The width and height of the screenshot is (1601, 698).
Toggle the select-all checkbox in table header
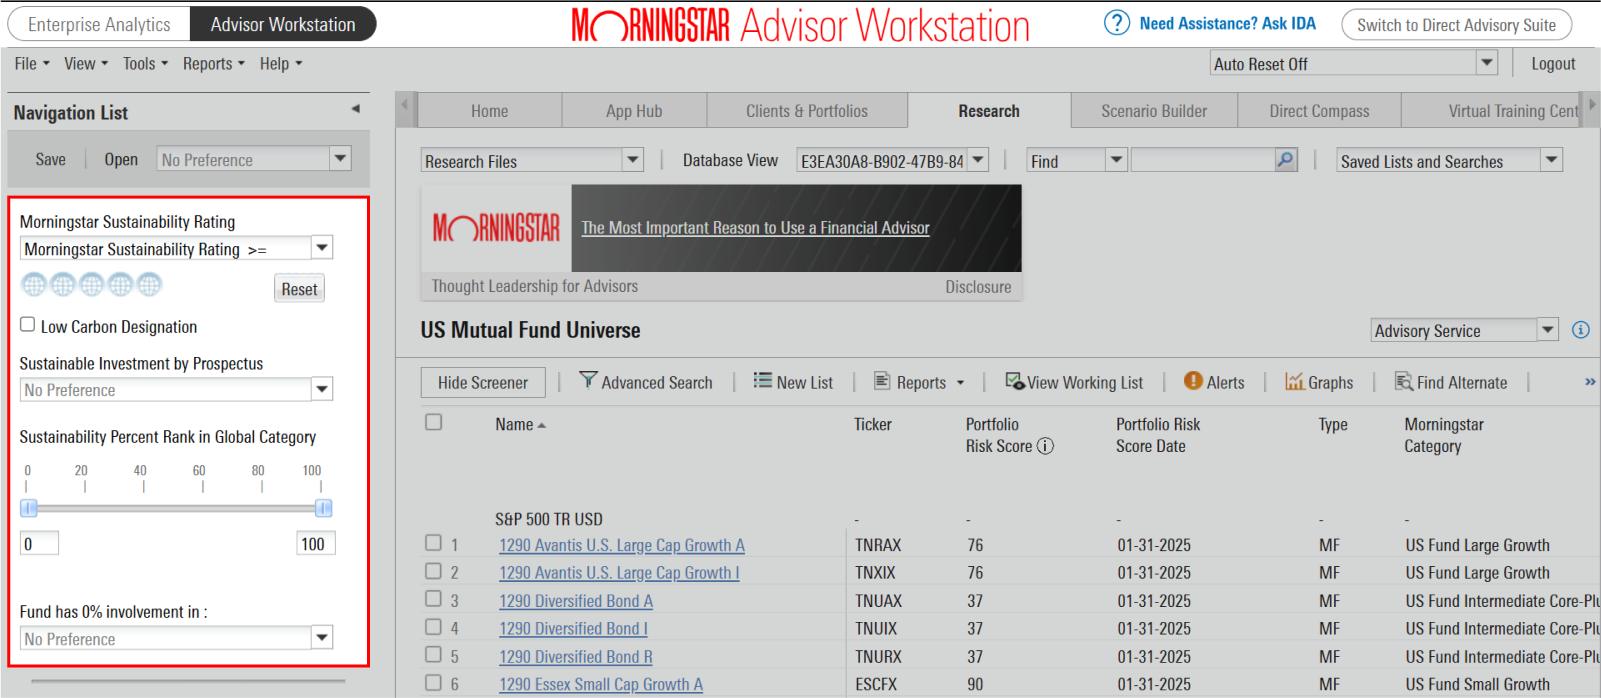pos(433,422)
